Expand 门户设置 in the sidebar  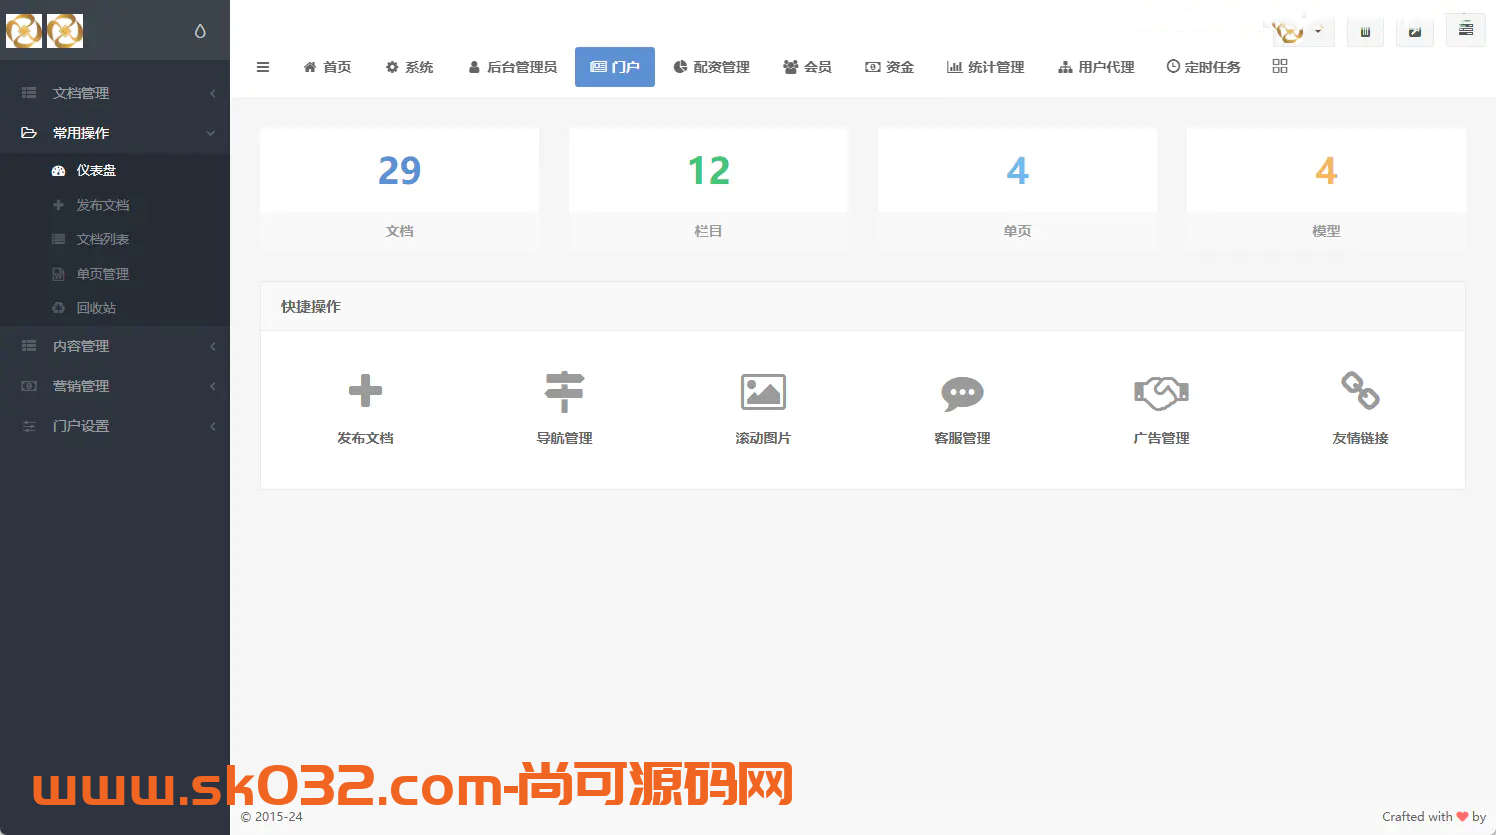click(x=115, y=426)
